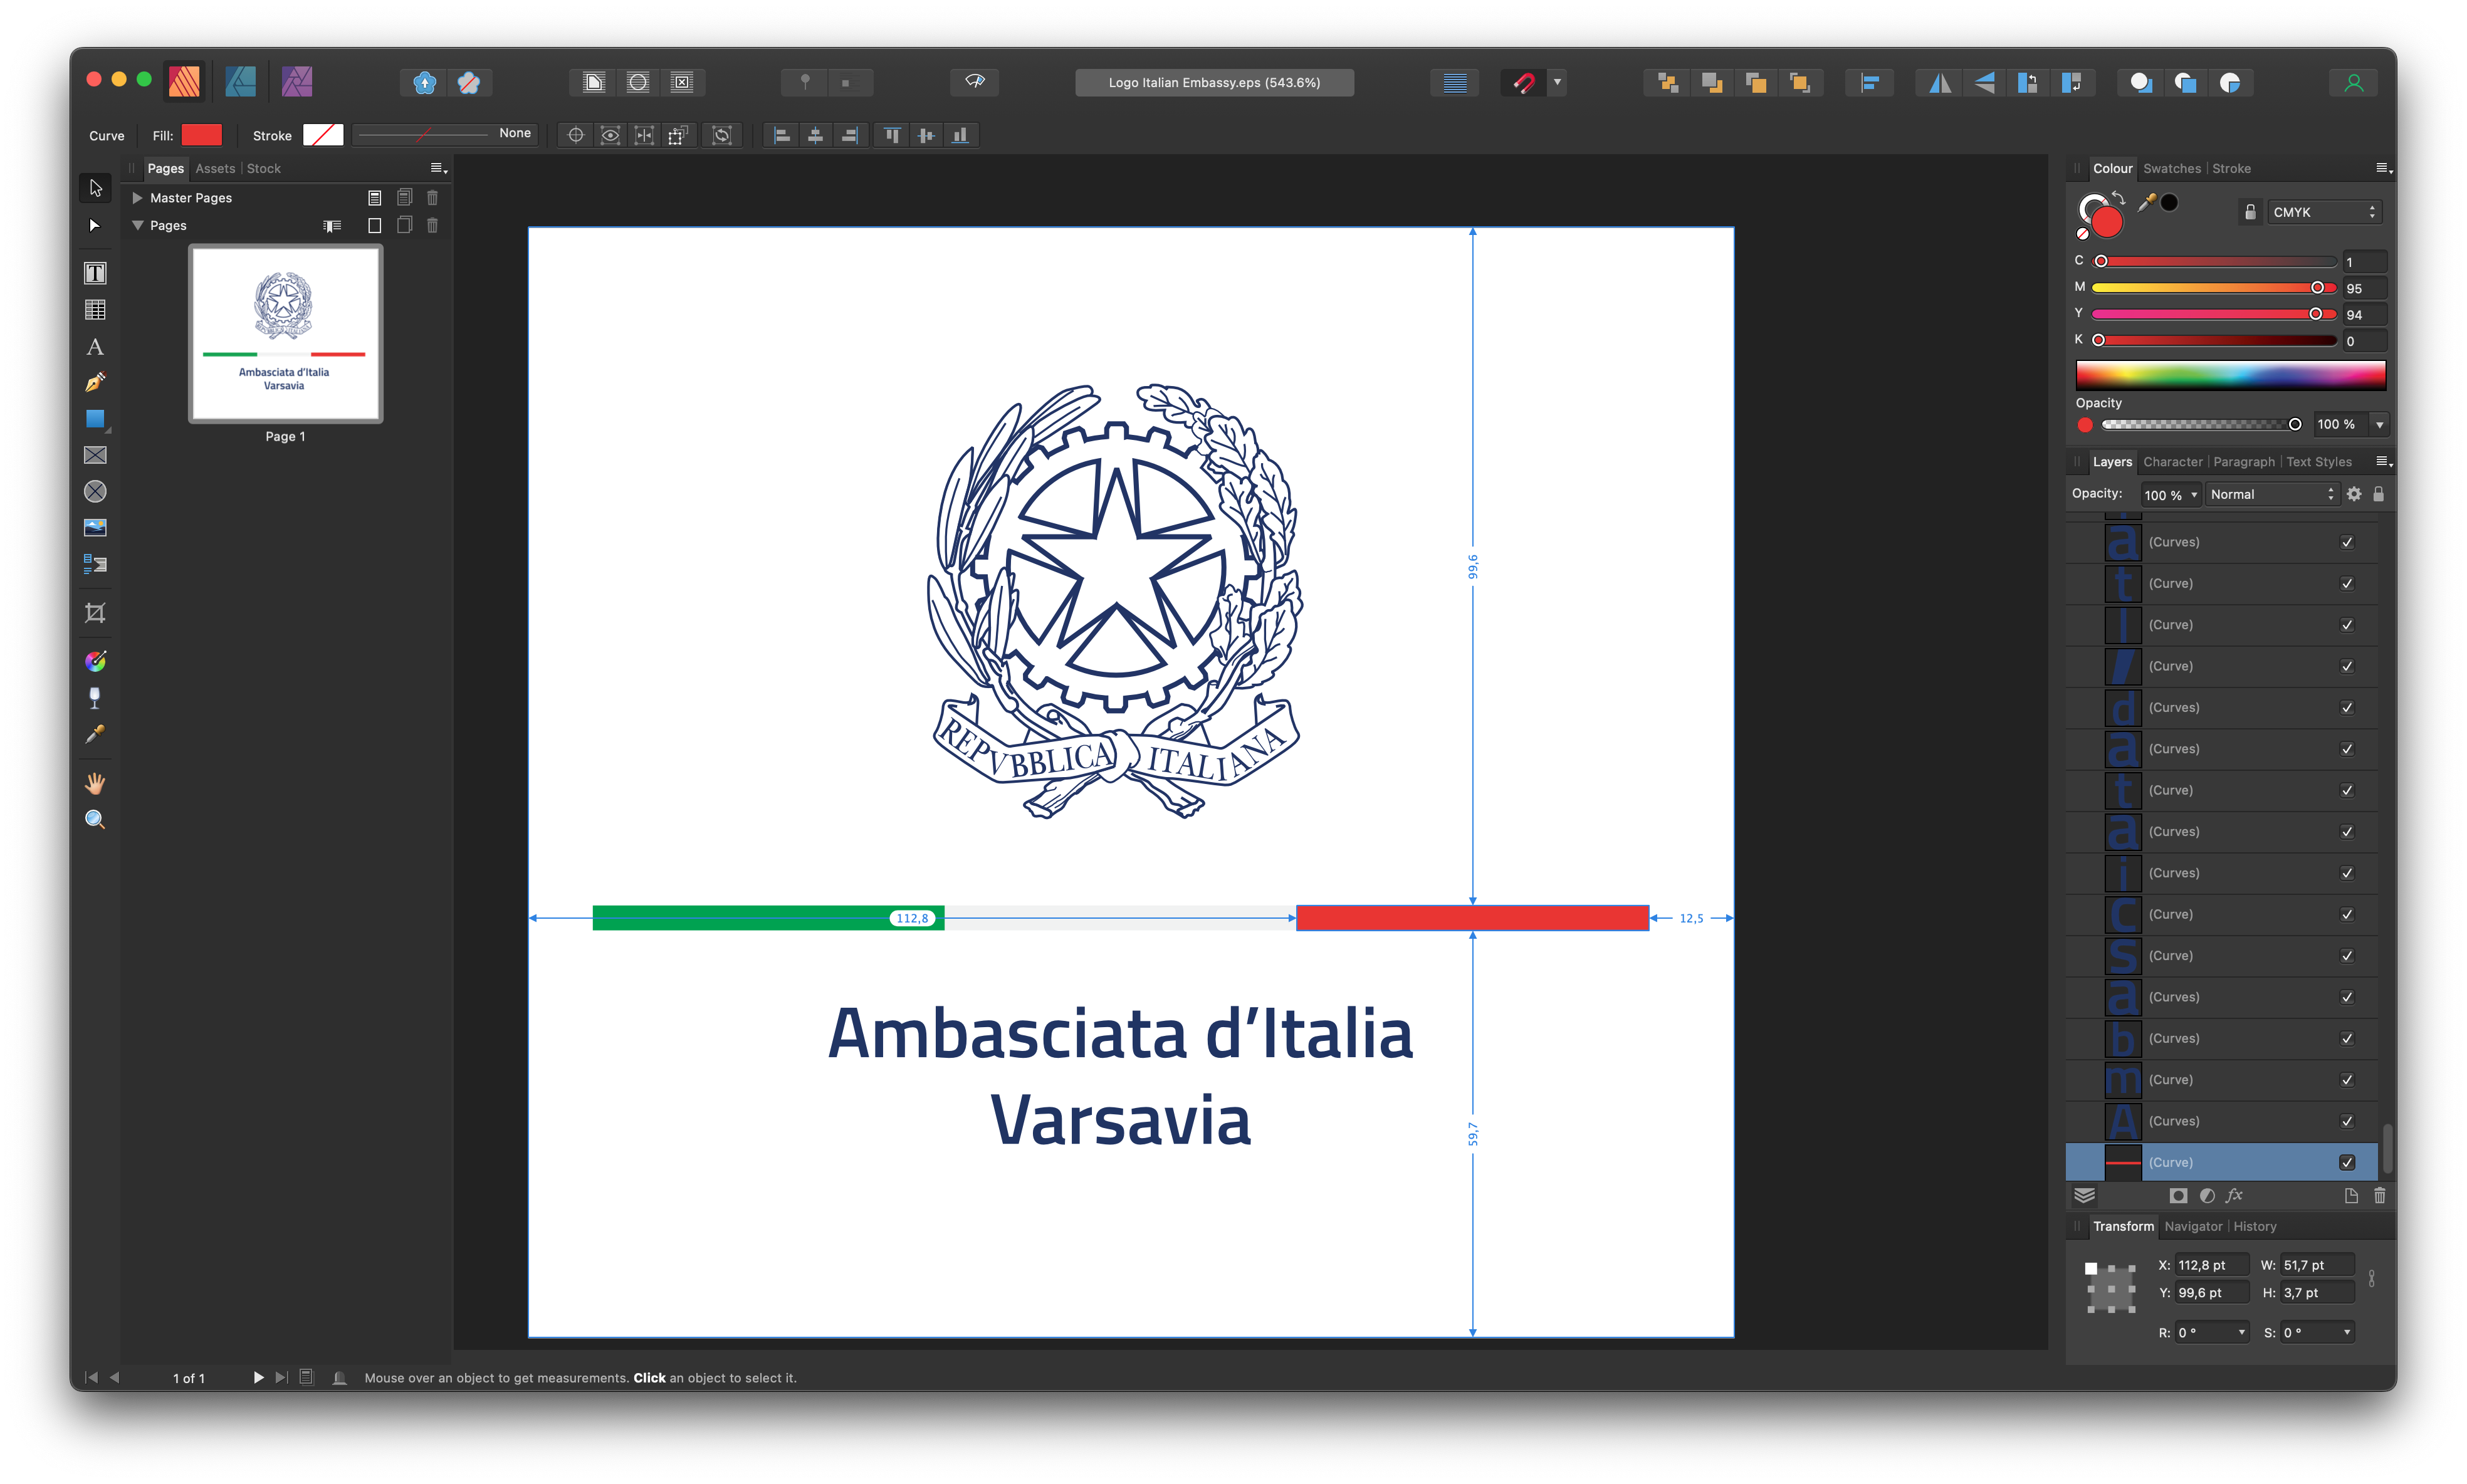Click the Magenta slider handle
2467x1484 pixels.
point(2317,288)
